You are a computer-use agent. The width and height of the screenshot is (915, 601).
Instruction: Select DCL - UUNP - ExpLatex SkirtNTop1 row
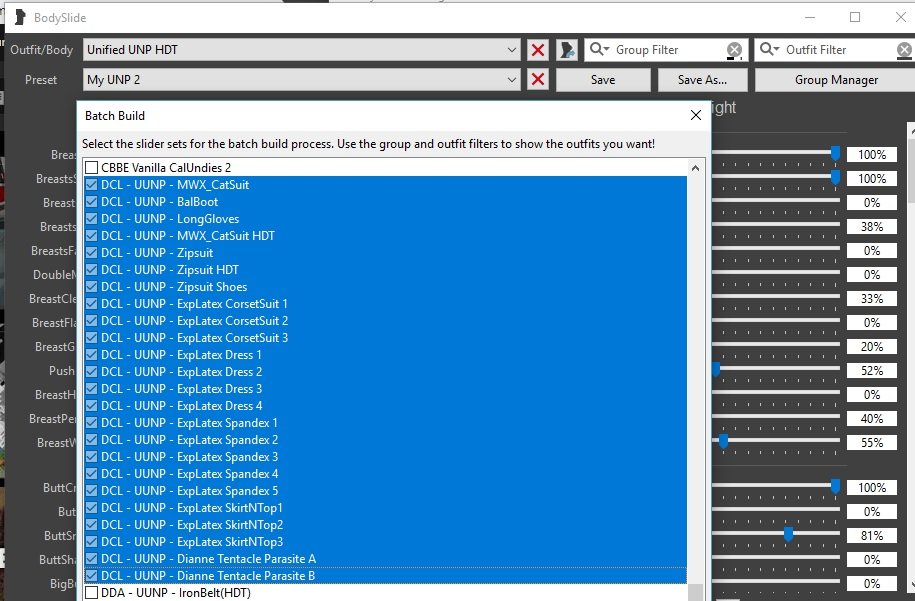coord(385,508)
